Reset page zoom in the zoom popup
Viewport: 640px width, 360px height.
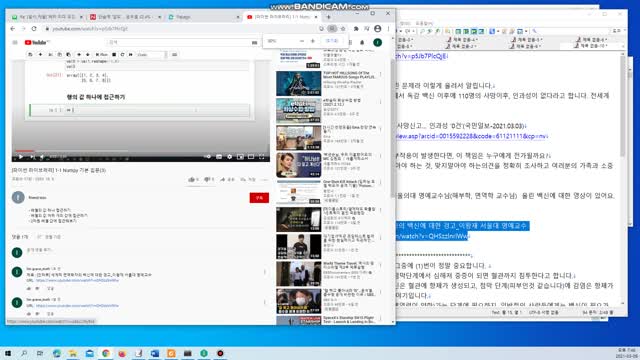pos(331,41)
